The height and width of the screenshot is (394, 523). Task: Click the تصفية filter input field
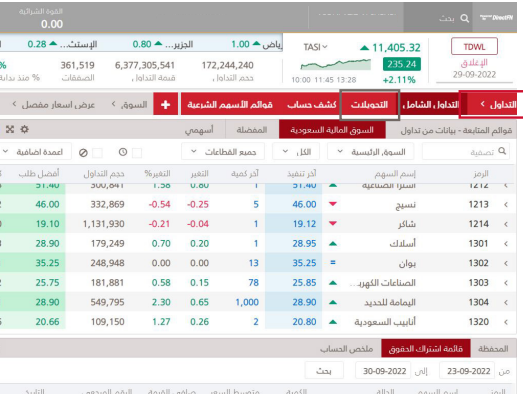click(x=466, y=152)
